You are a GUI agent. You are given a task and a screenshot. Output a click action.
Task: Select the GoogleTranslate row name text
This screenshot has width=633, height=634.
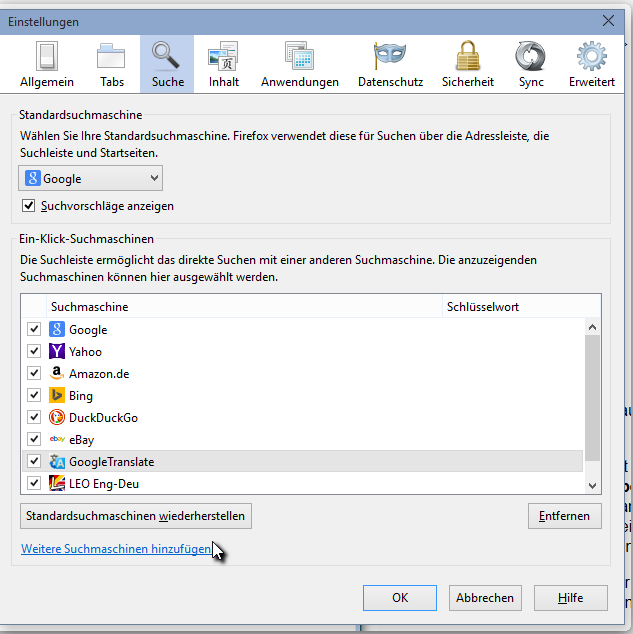(112, 462)
